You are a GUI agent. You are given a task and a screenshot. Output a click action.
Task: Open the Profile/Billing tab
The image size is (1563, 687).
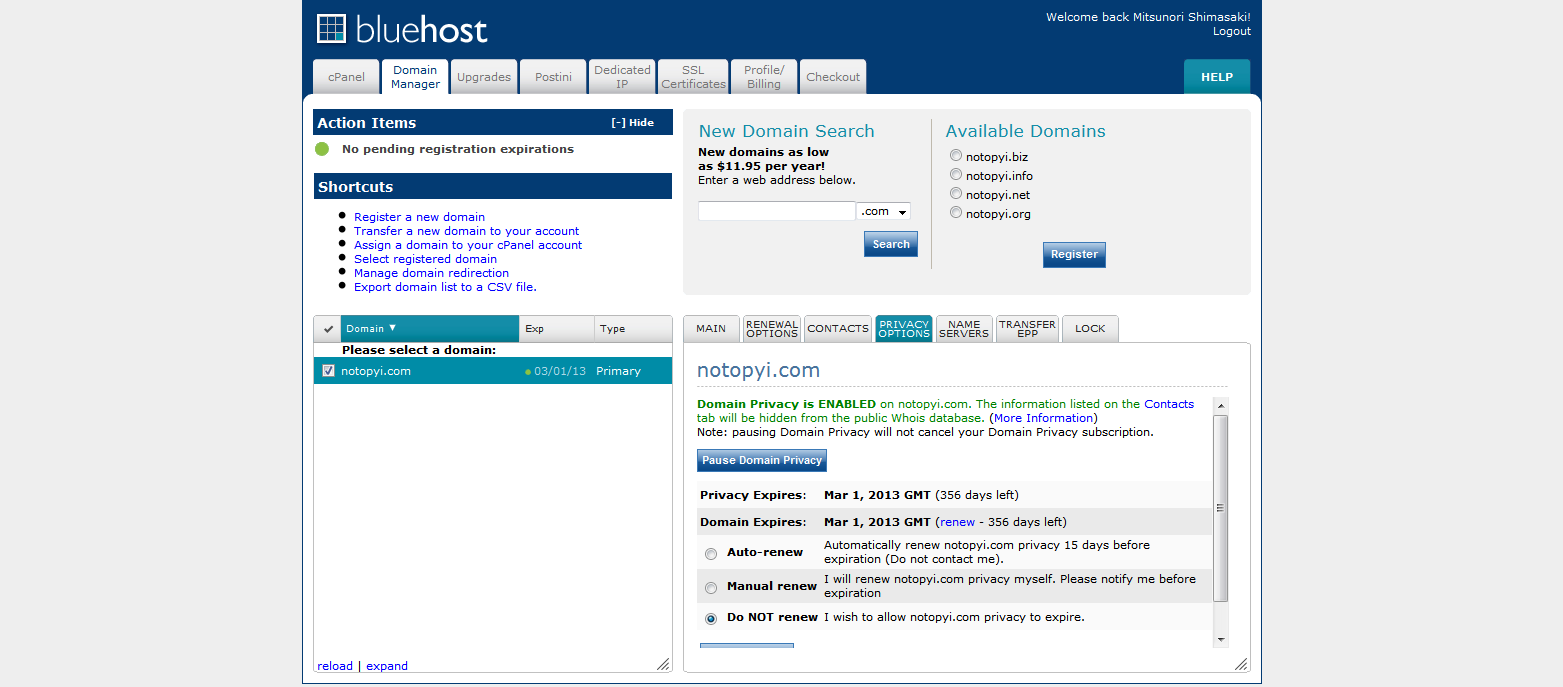click(764, 77)
